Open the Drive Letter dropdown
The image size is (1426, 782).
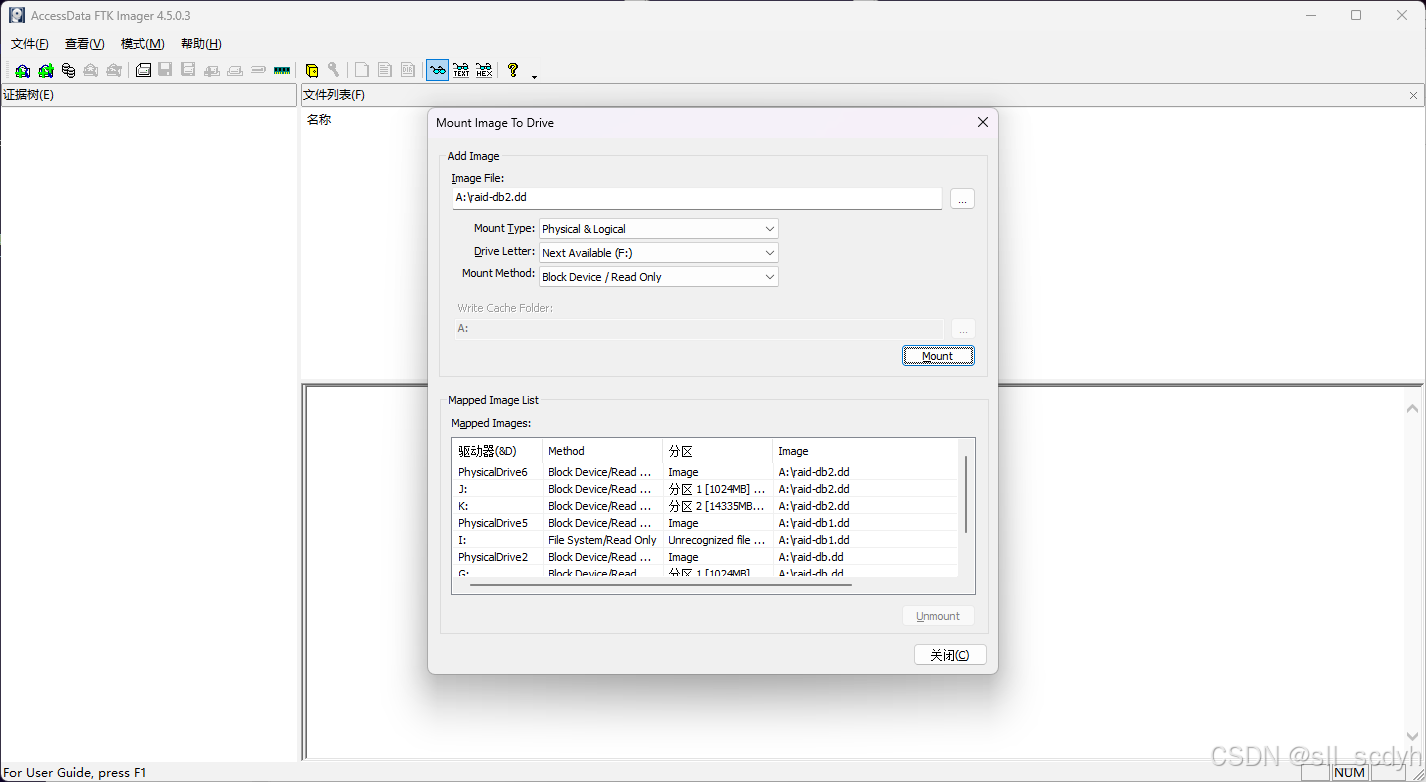pyautogui.click(x=658, y=253)
